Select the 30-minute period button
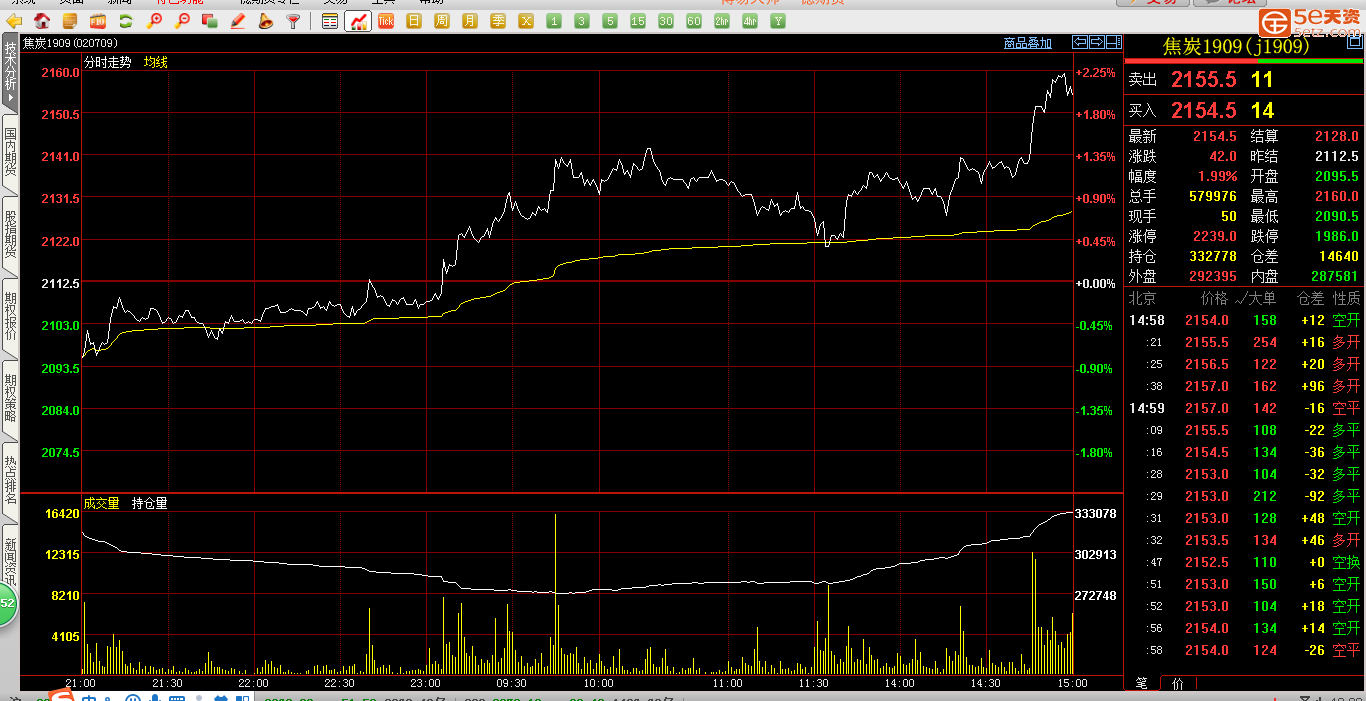This screenshot has width=1366, height=701. [666, 21]
